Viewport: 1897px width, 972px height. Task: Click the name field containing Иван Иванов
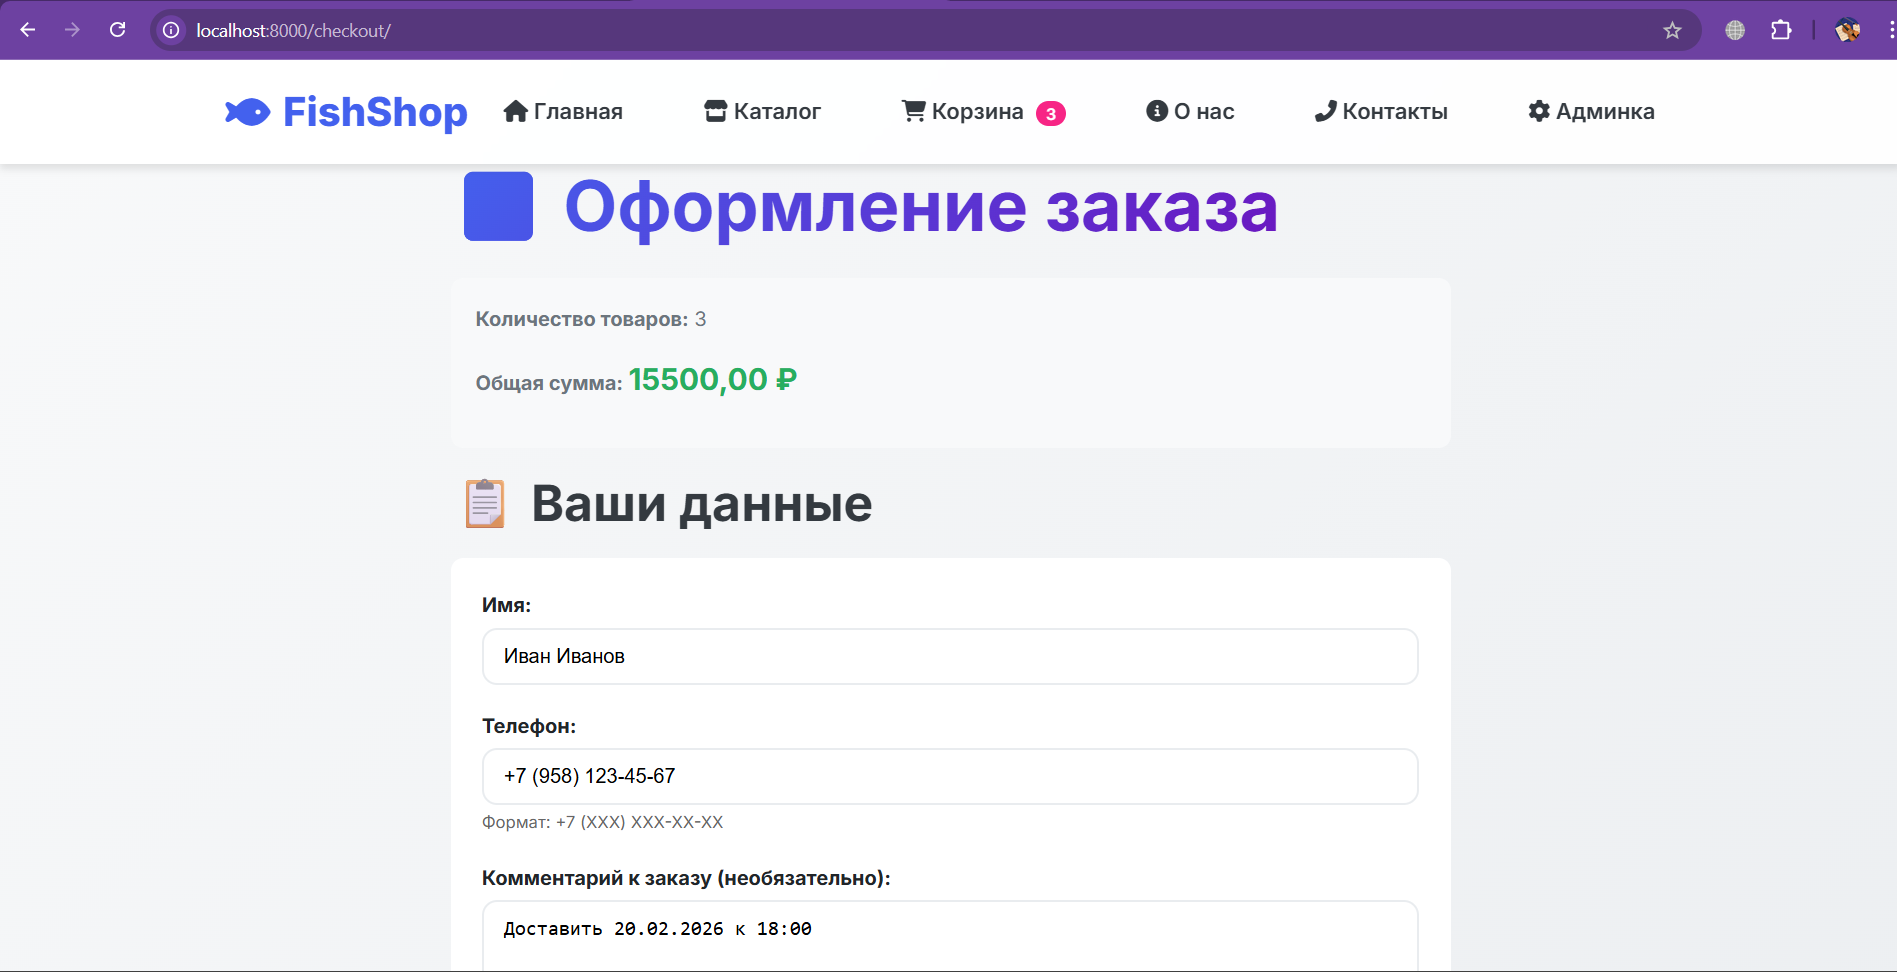point(949,656)
